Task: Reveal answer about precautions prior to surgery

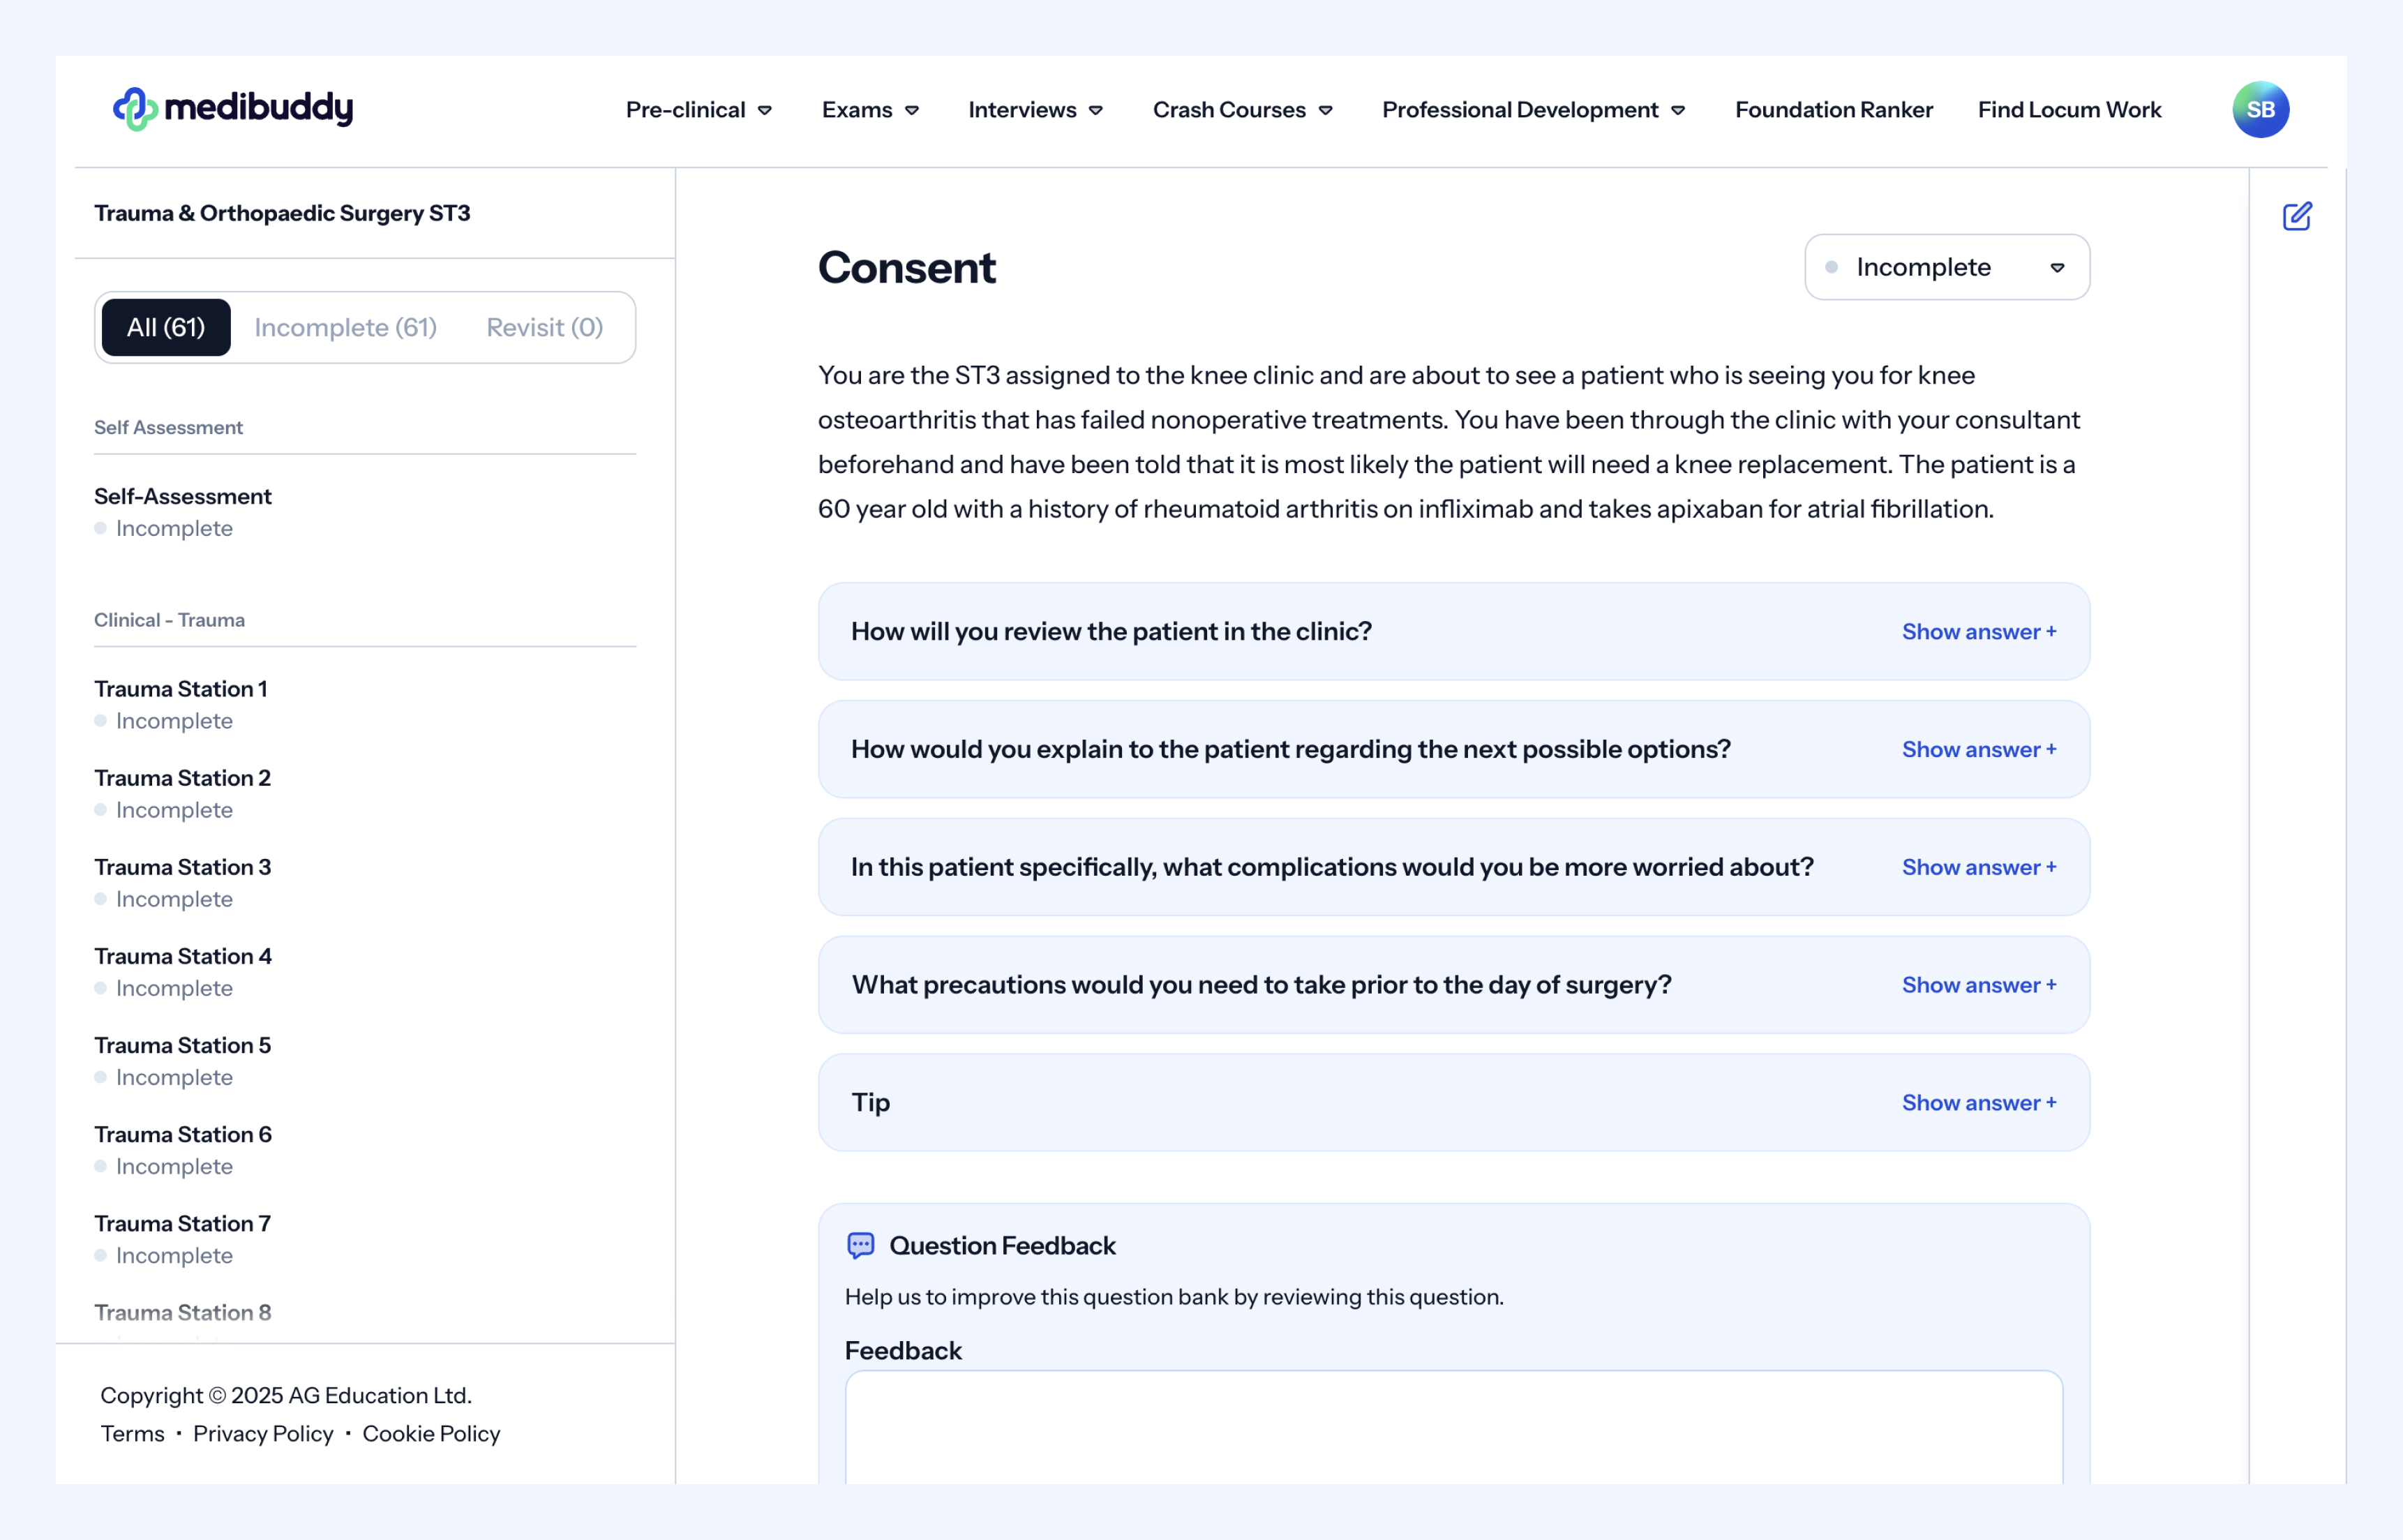Action: (x=1978, y=985)
